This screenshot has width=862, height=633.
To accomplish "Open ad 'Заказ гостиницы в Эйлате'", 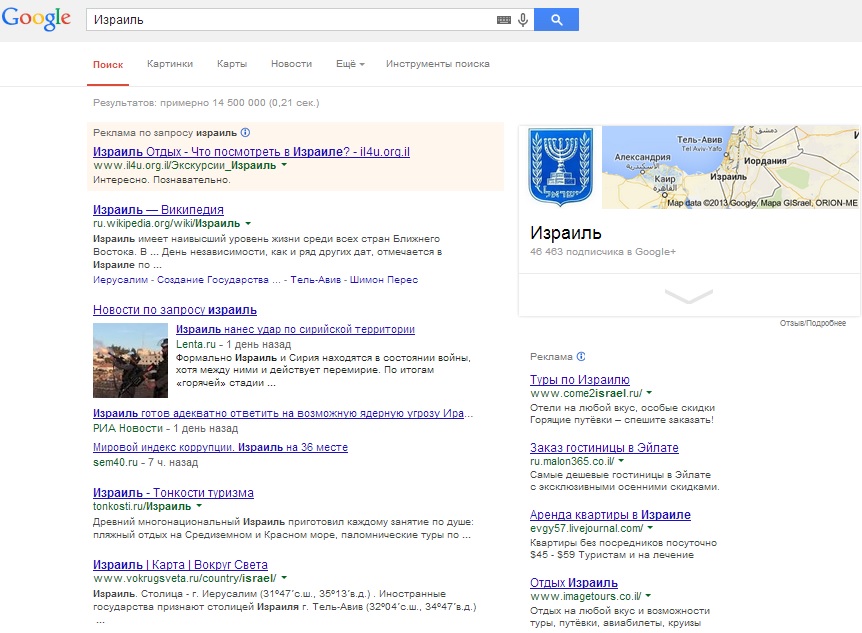I will [604, 448].
